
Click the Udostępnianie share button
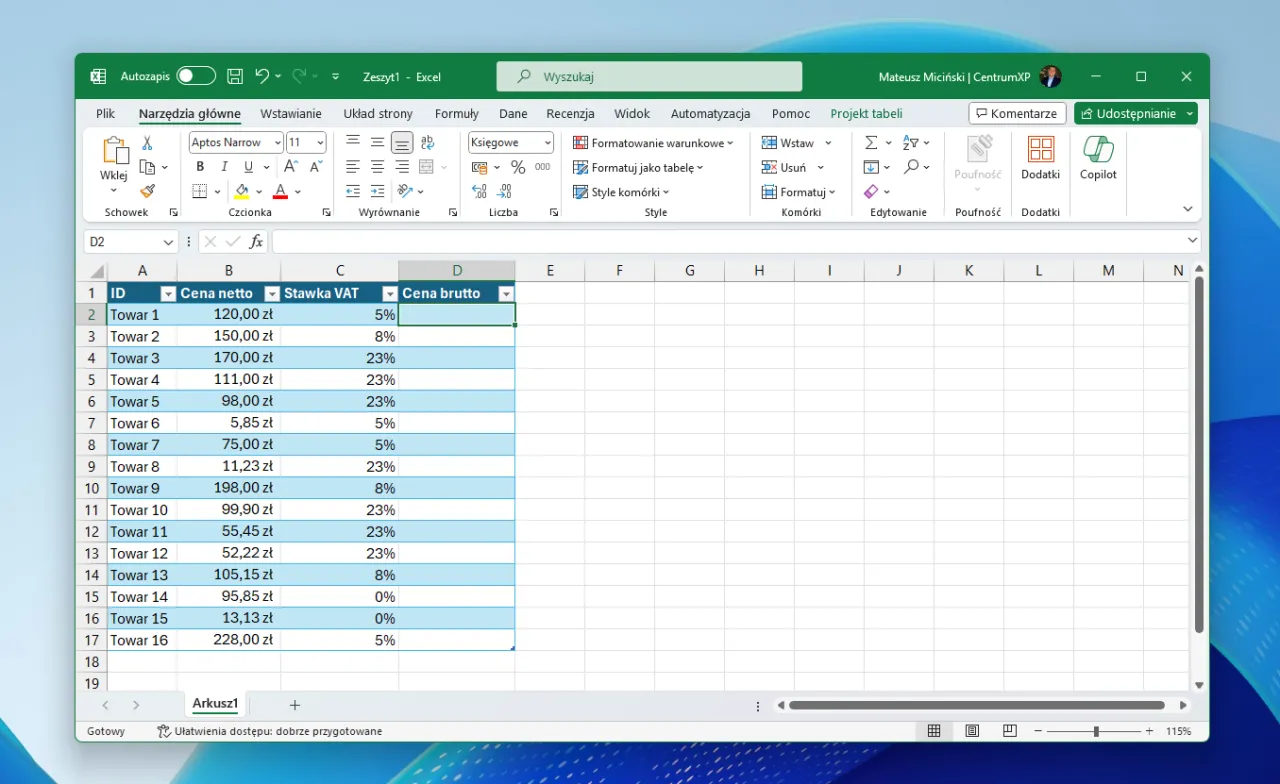[1128, 114]
